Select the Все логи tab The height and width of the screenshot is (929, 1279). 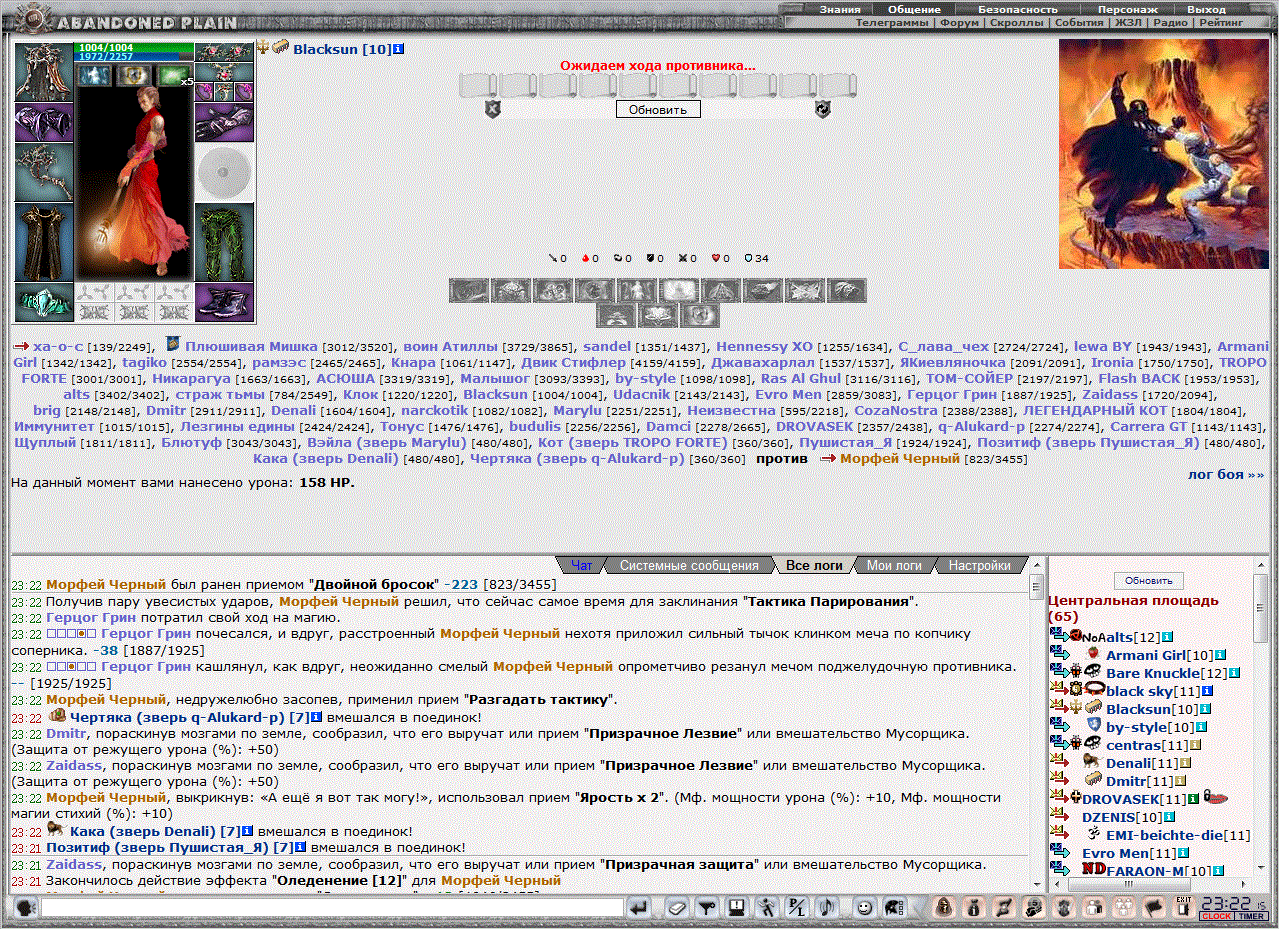click(x=814, y=565)
